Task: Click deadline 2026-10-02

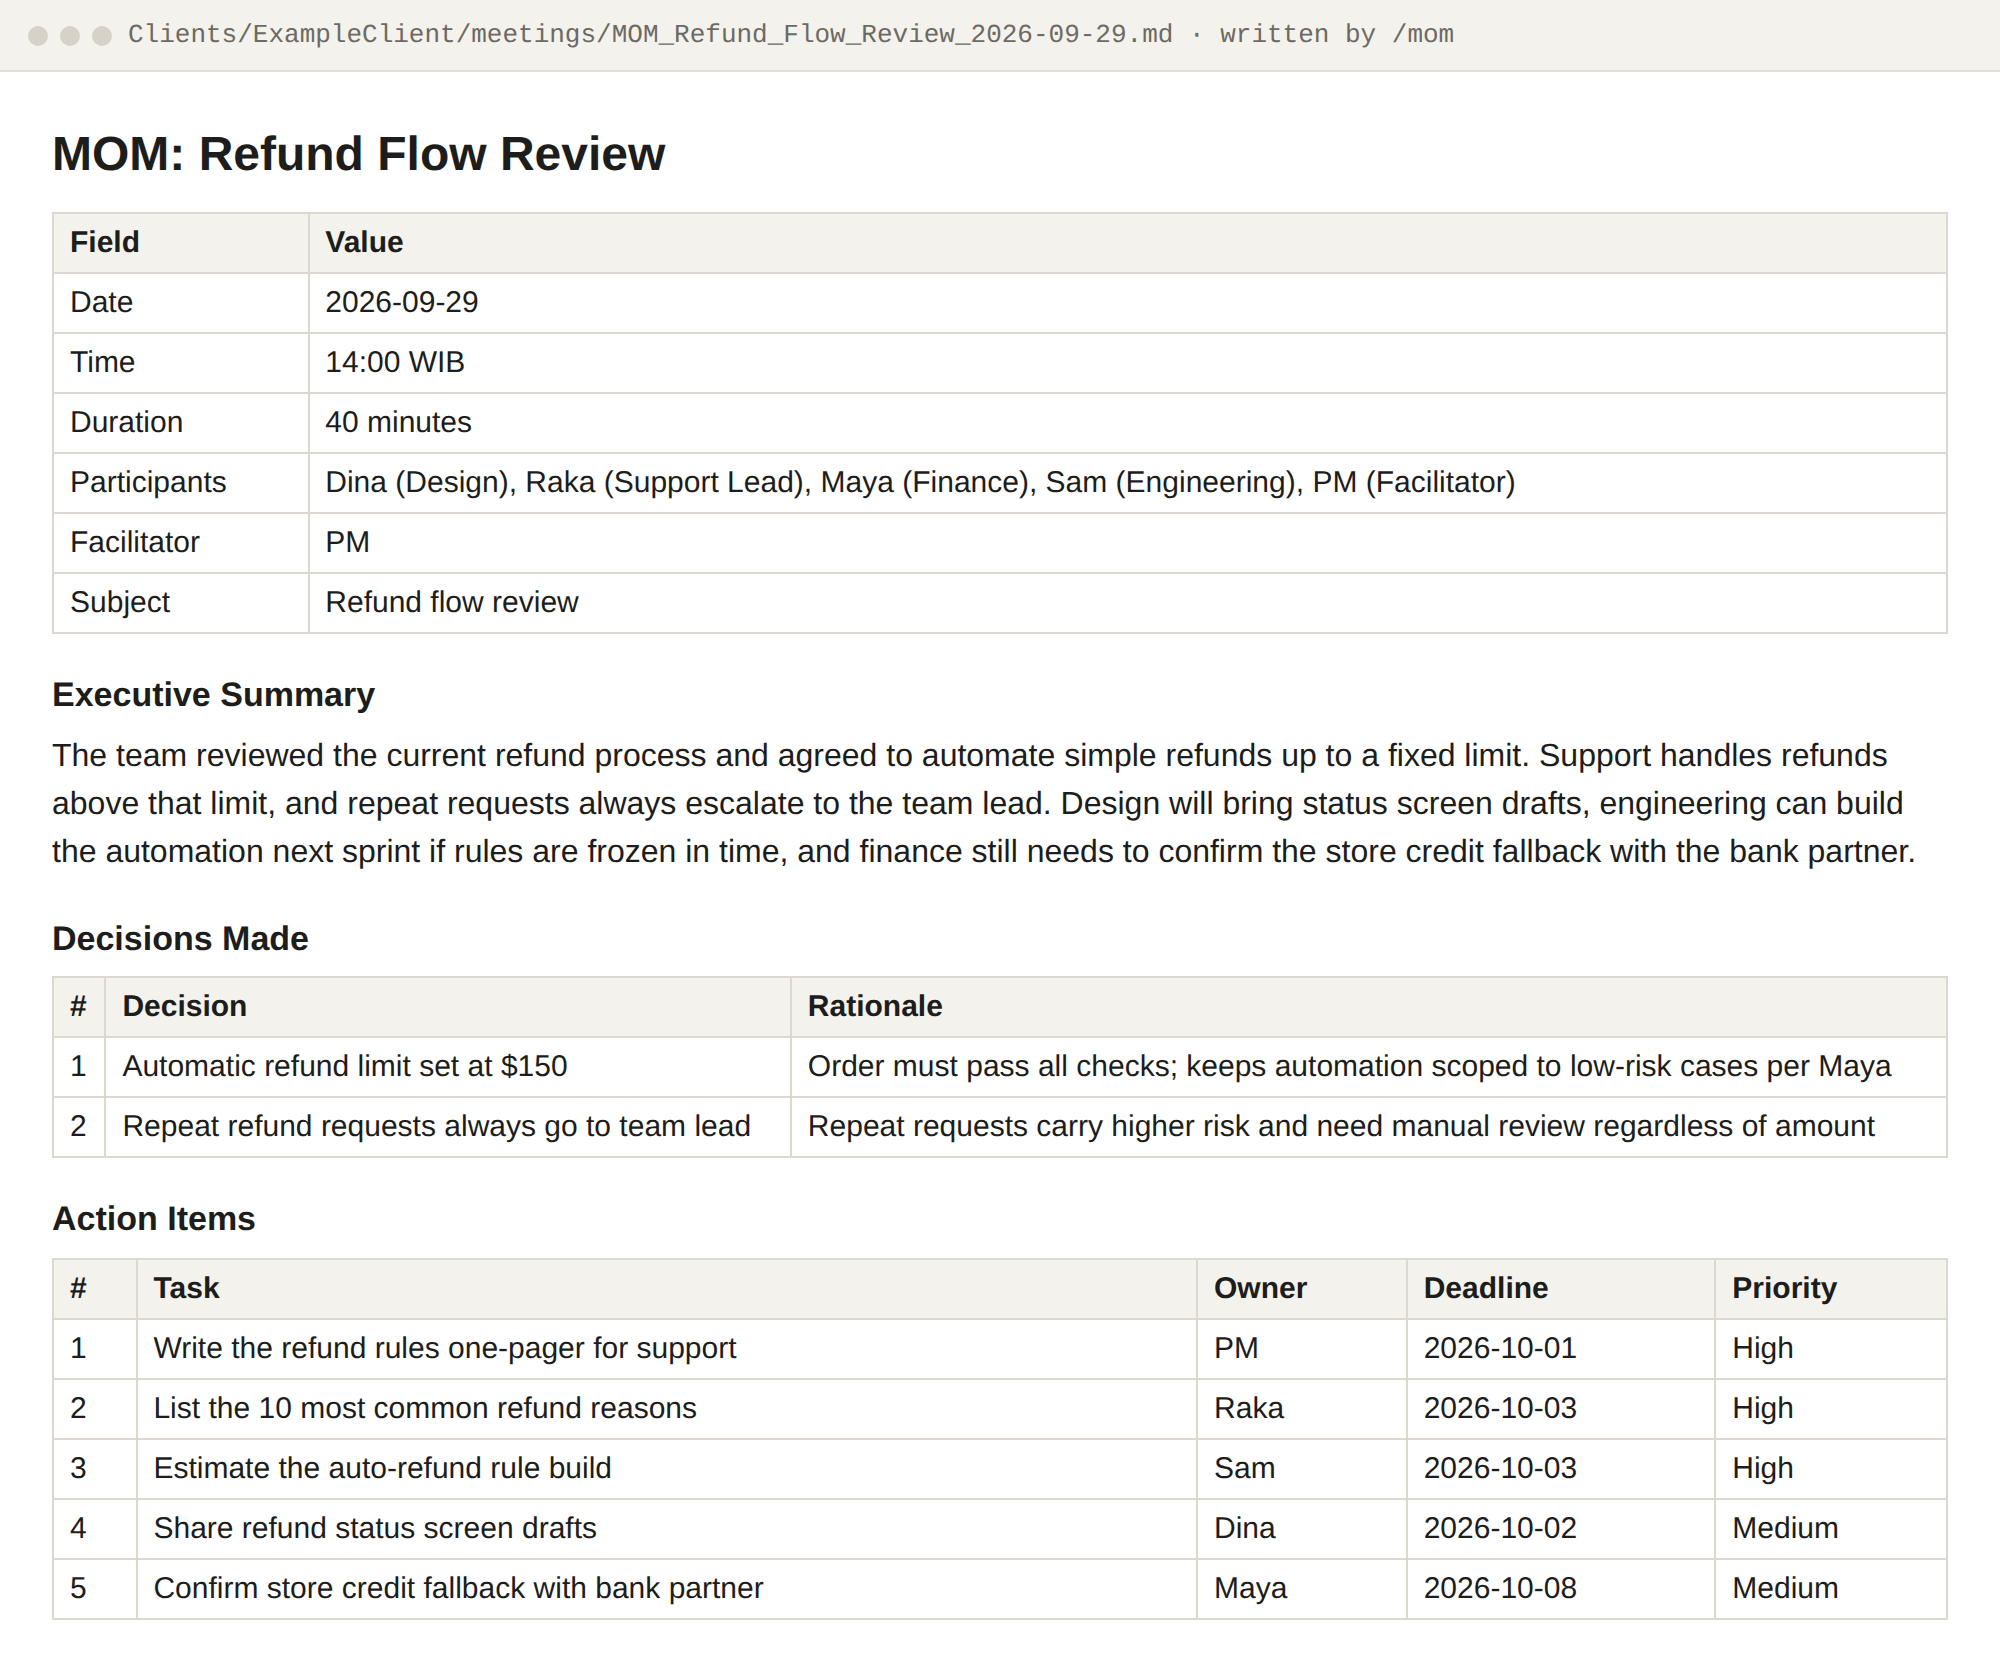Action: [1500, 1528]
